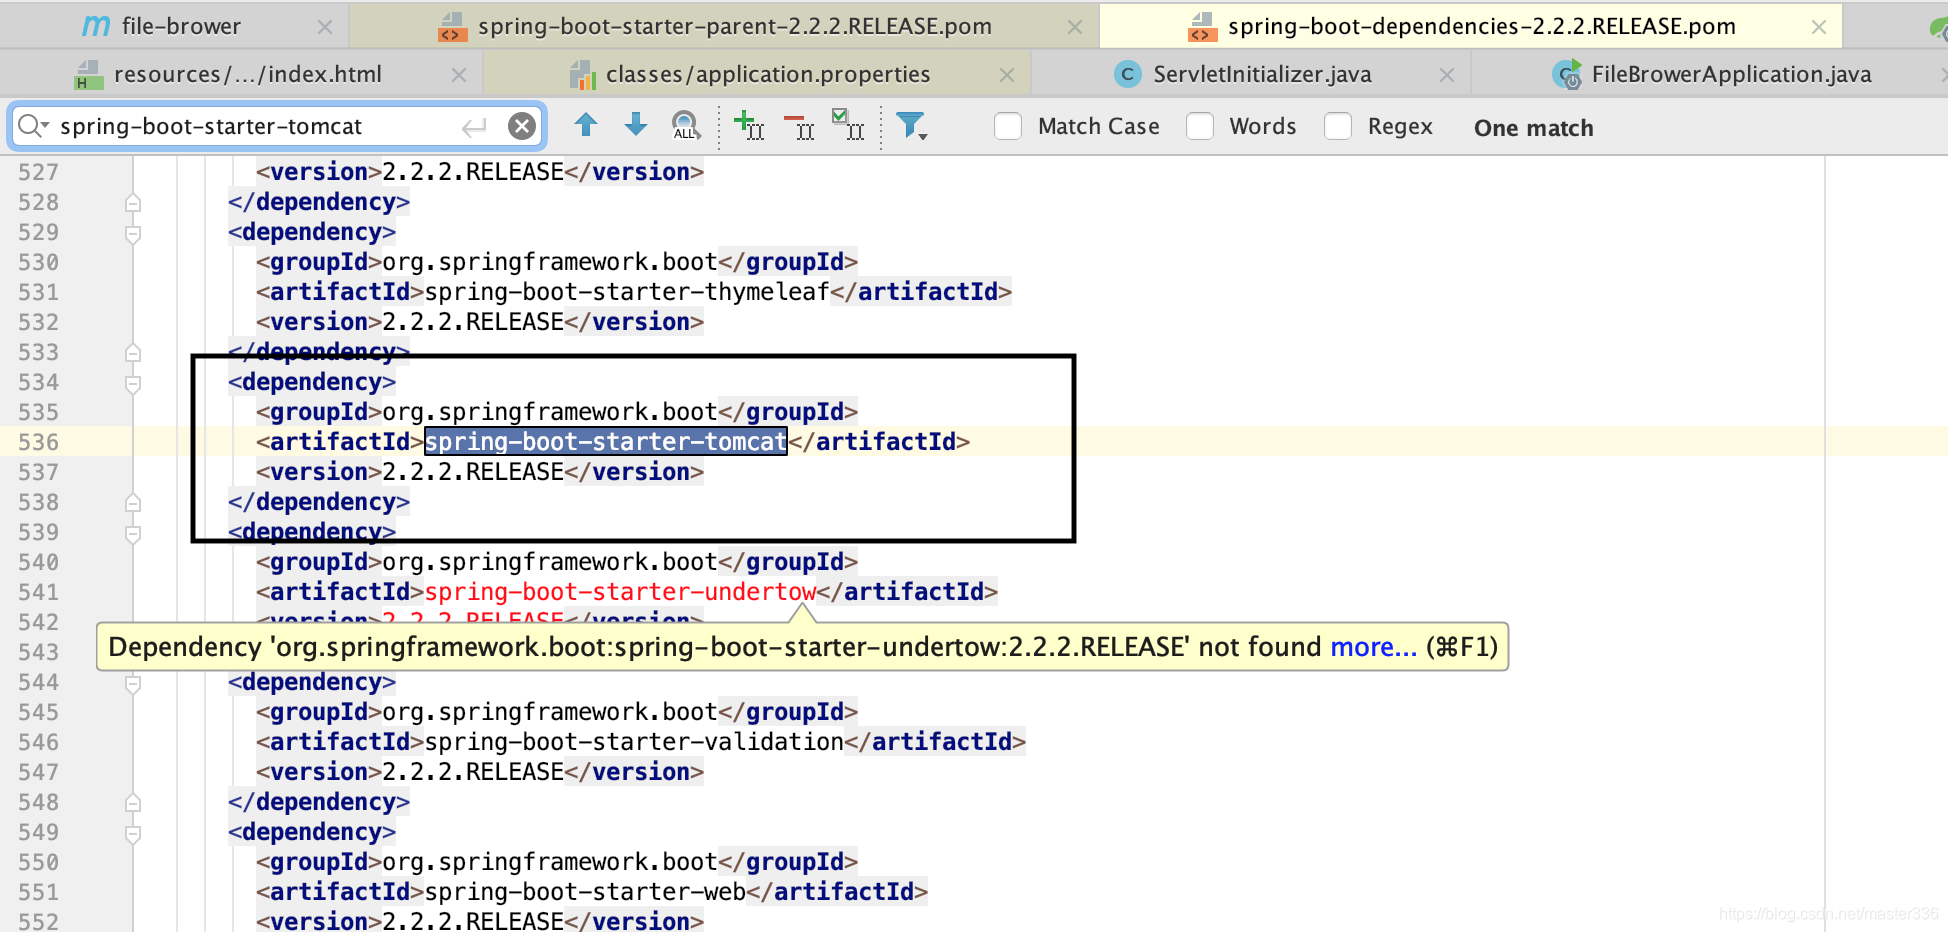This screenshot has height=932, width=1948.
Task: Jump to next search occurrence arrow
Action: coord(636,125)
